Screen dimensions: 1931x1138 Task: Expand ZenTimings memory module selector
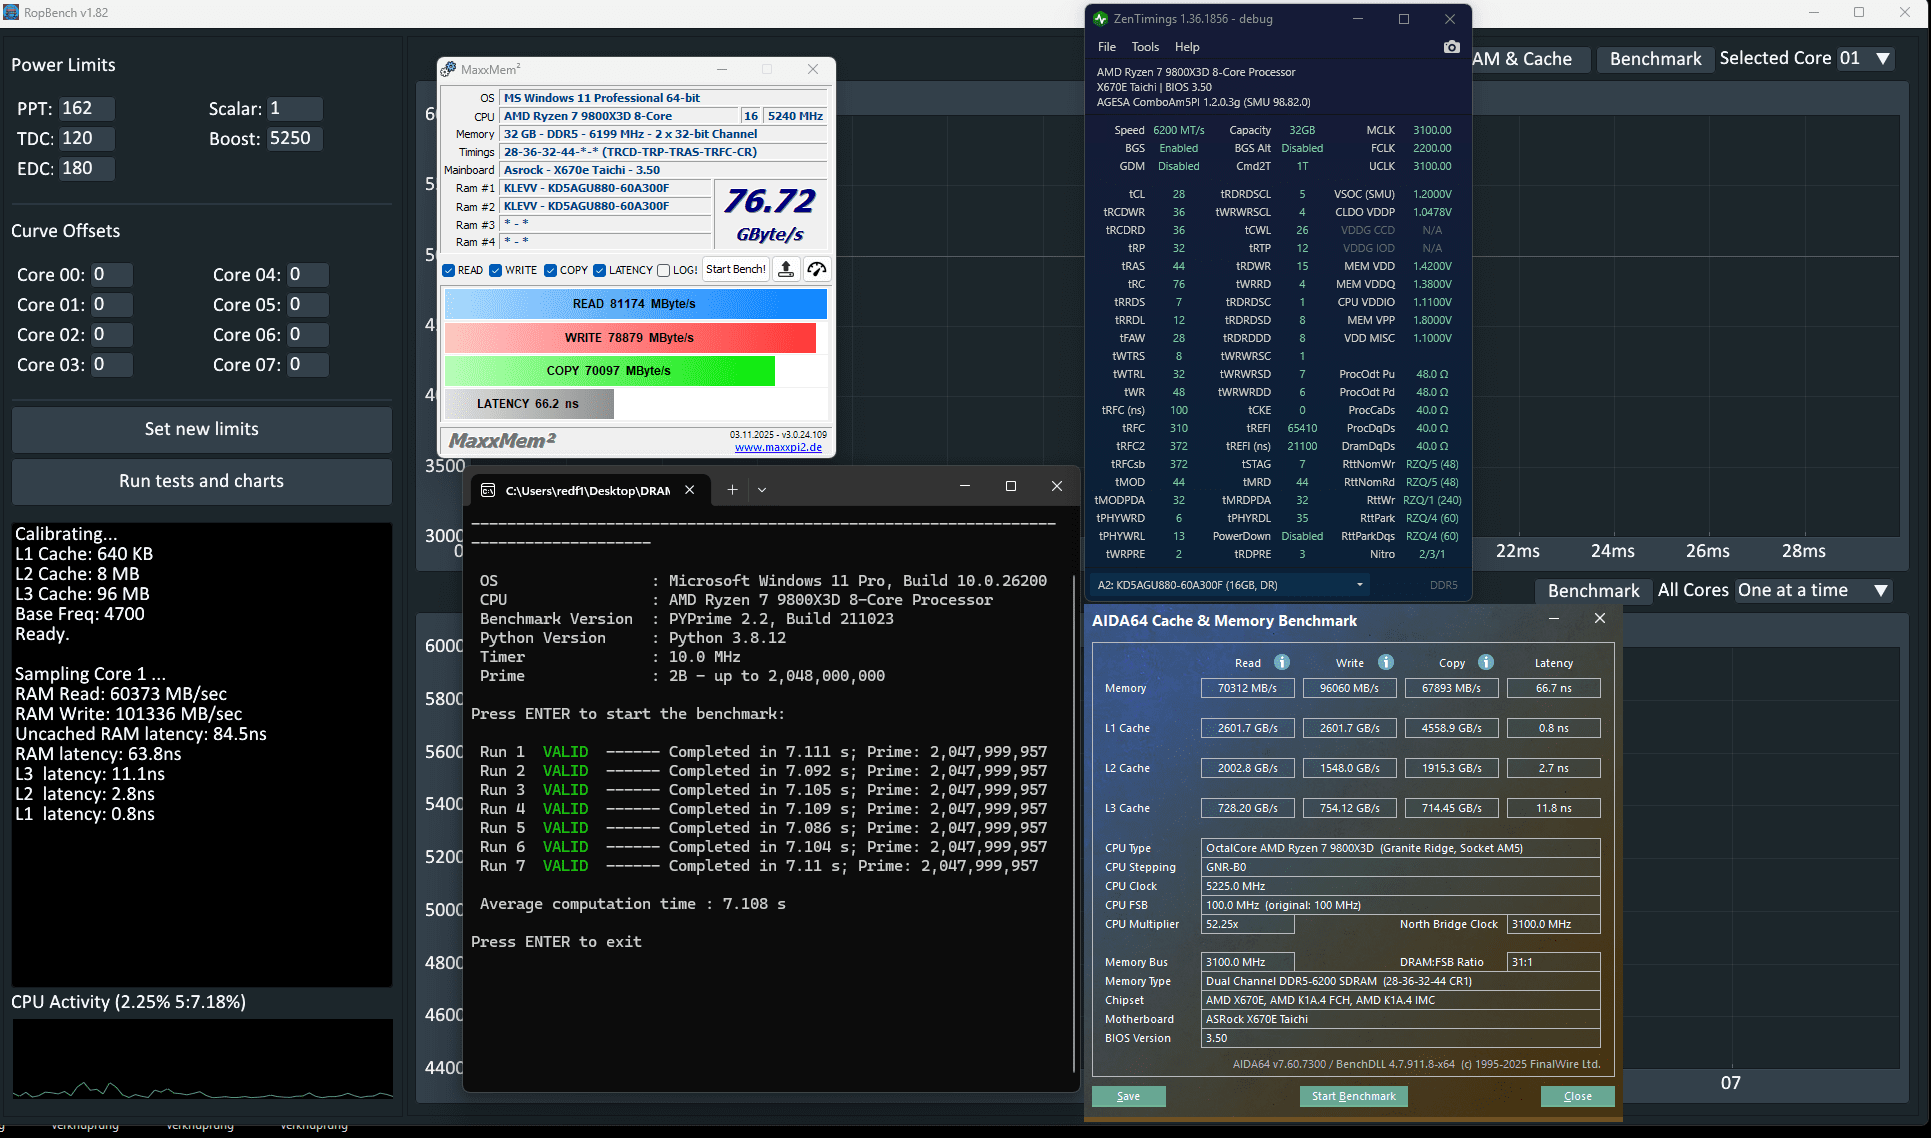[x=1359, y=585]
